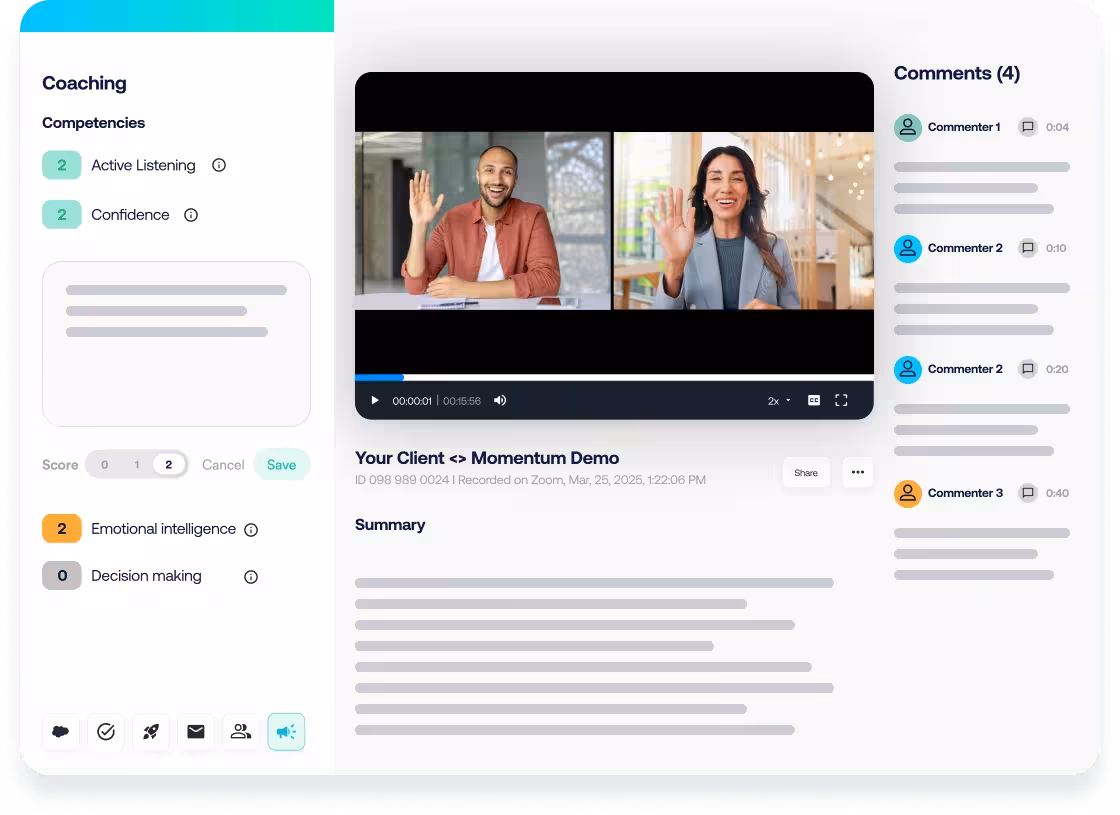The height and width of the screenshot is (815, 1120).
Task: Select score 0
Action: 104,464
